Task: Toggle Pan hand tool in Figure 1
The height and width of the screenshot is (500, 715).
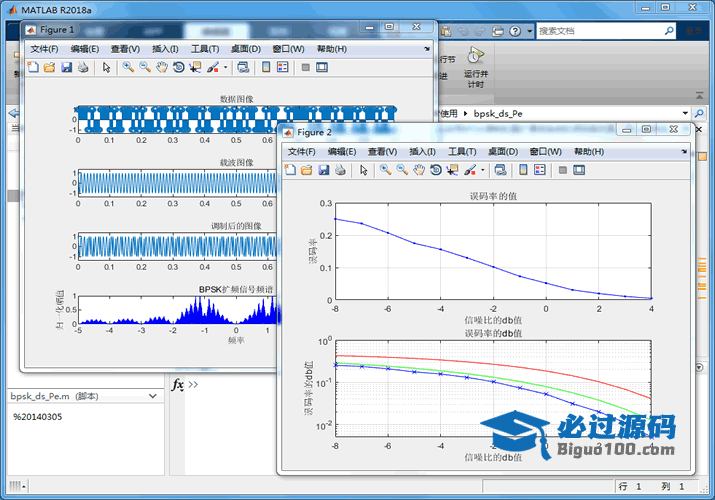Action: [161, 68]
